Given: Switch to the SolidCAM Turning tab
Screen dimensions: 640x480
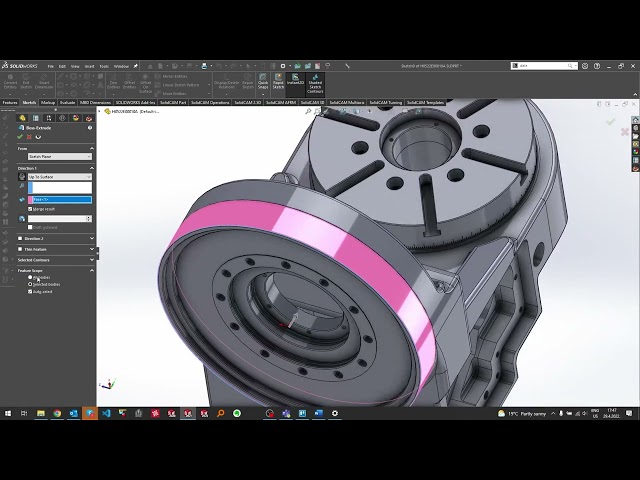Looking at the screenshot, I should point(385,102).
